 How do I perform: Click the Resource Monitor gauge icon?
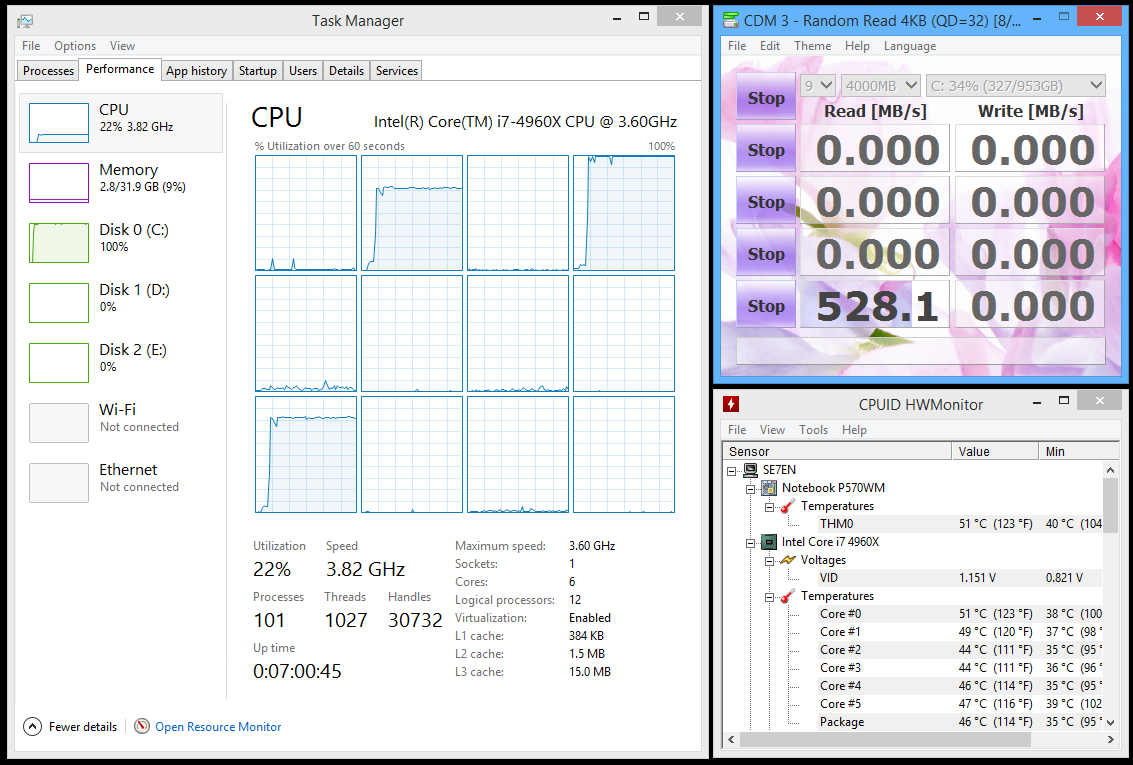[x=142, y=726]
